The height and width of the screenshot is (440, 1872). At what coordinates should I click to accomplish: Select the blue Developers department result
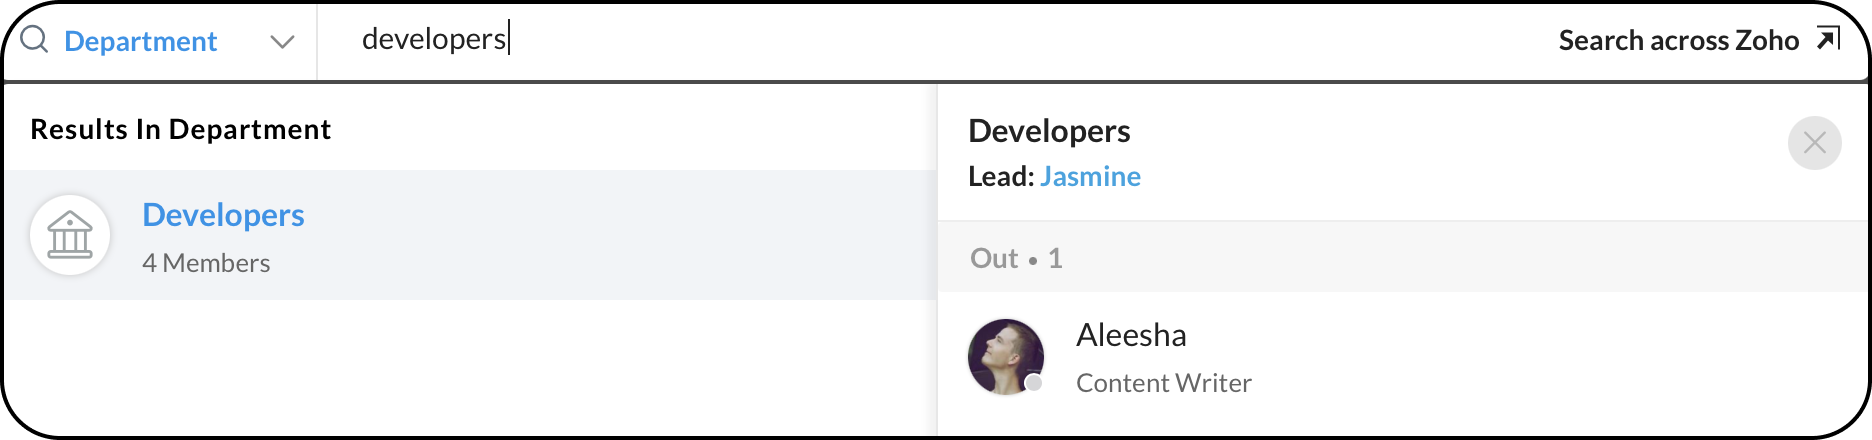coord(223,215)
